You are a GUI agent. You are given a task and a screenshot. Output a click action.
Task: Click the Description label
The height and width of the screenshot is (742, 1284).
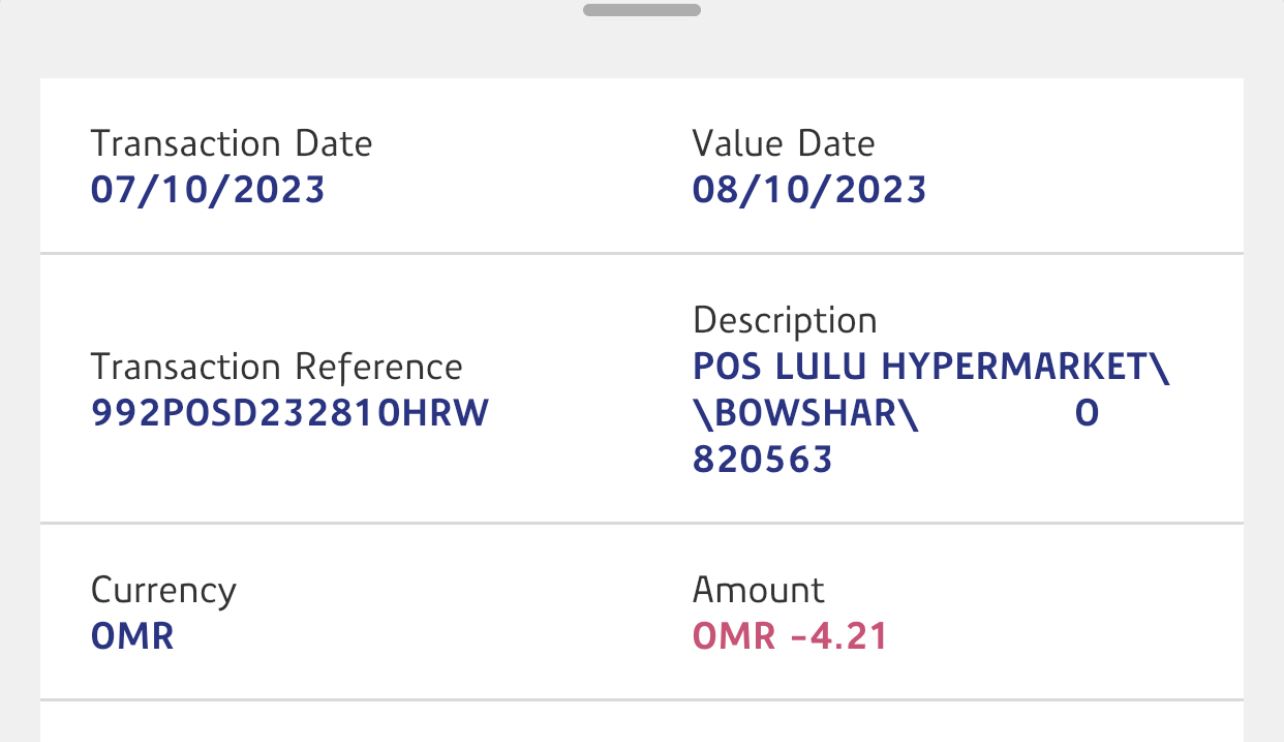click(x=784, y=321)
